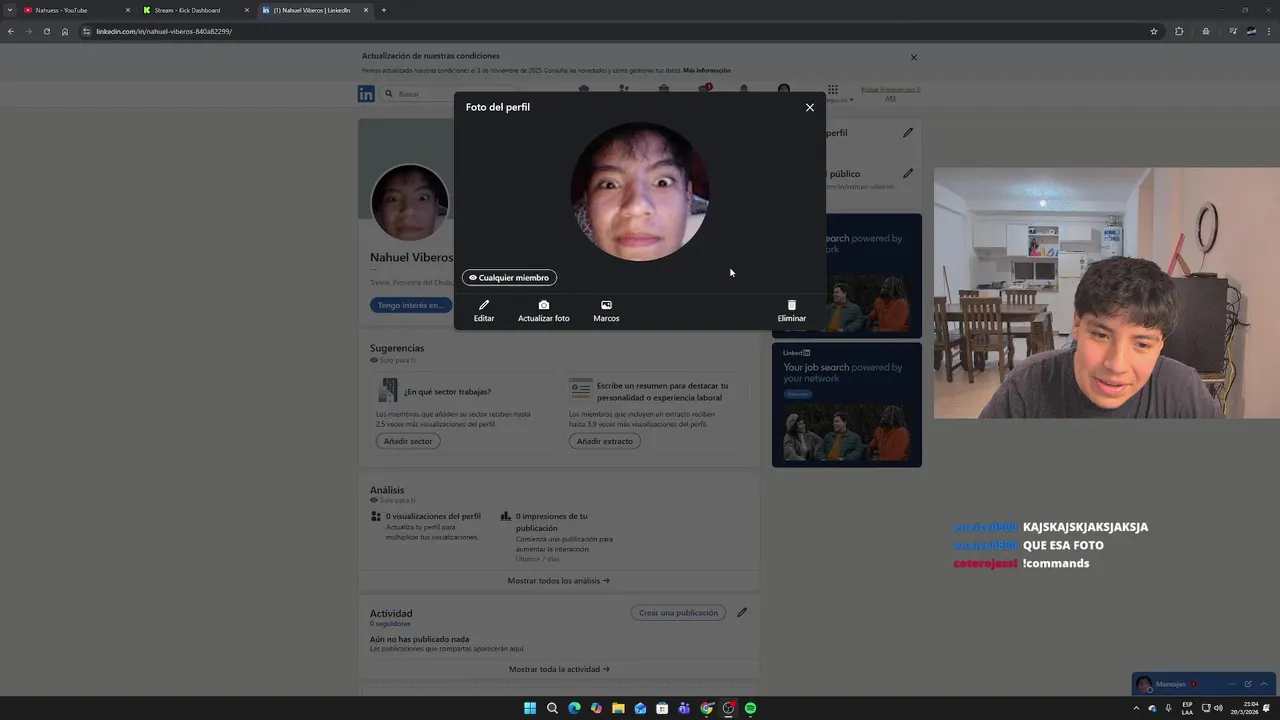Select the Nahuel Viberos LinkedIn tab

(314, 10)
